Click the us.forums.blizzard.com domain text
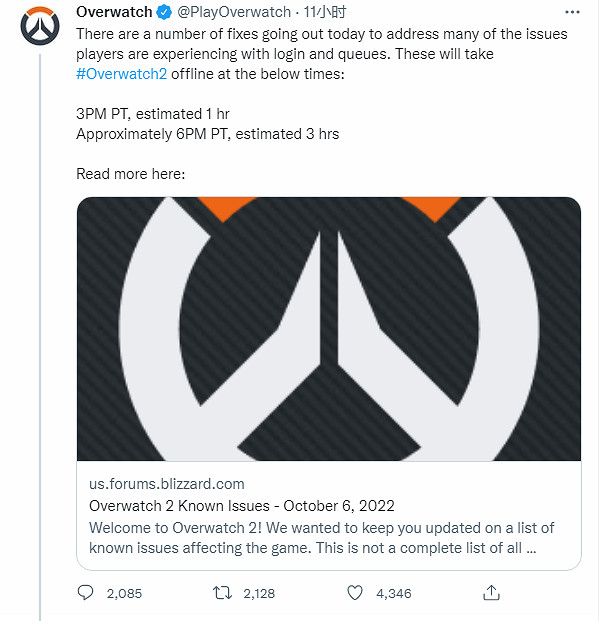The image size is (600, 621). pyautogui.click(x=167, y=484)
